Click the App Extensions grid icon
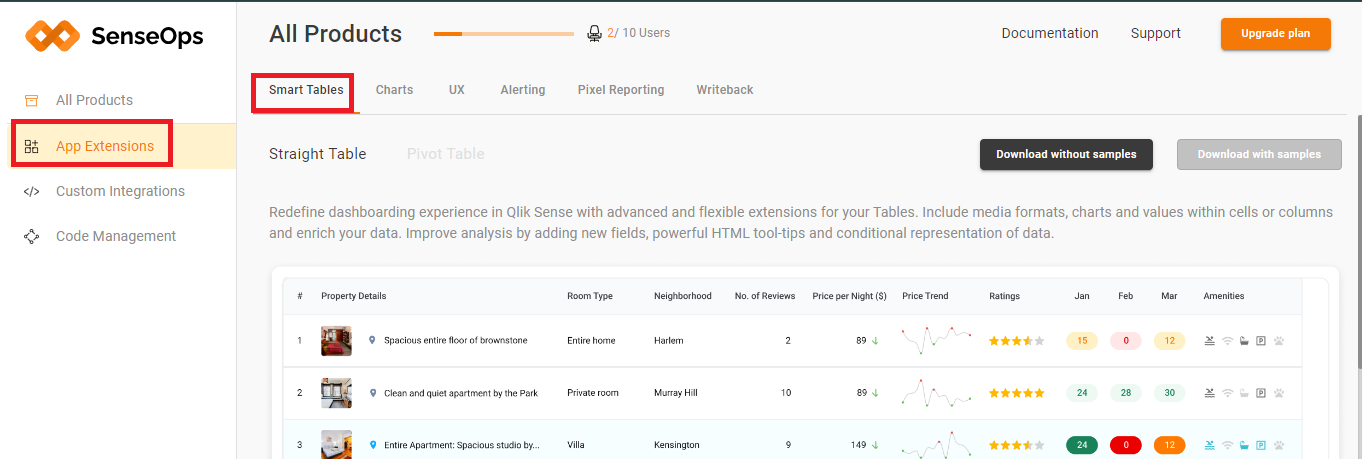The width and height of the screenshot is (1362, 459). (x=31, y=146)
